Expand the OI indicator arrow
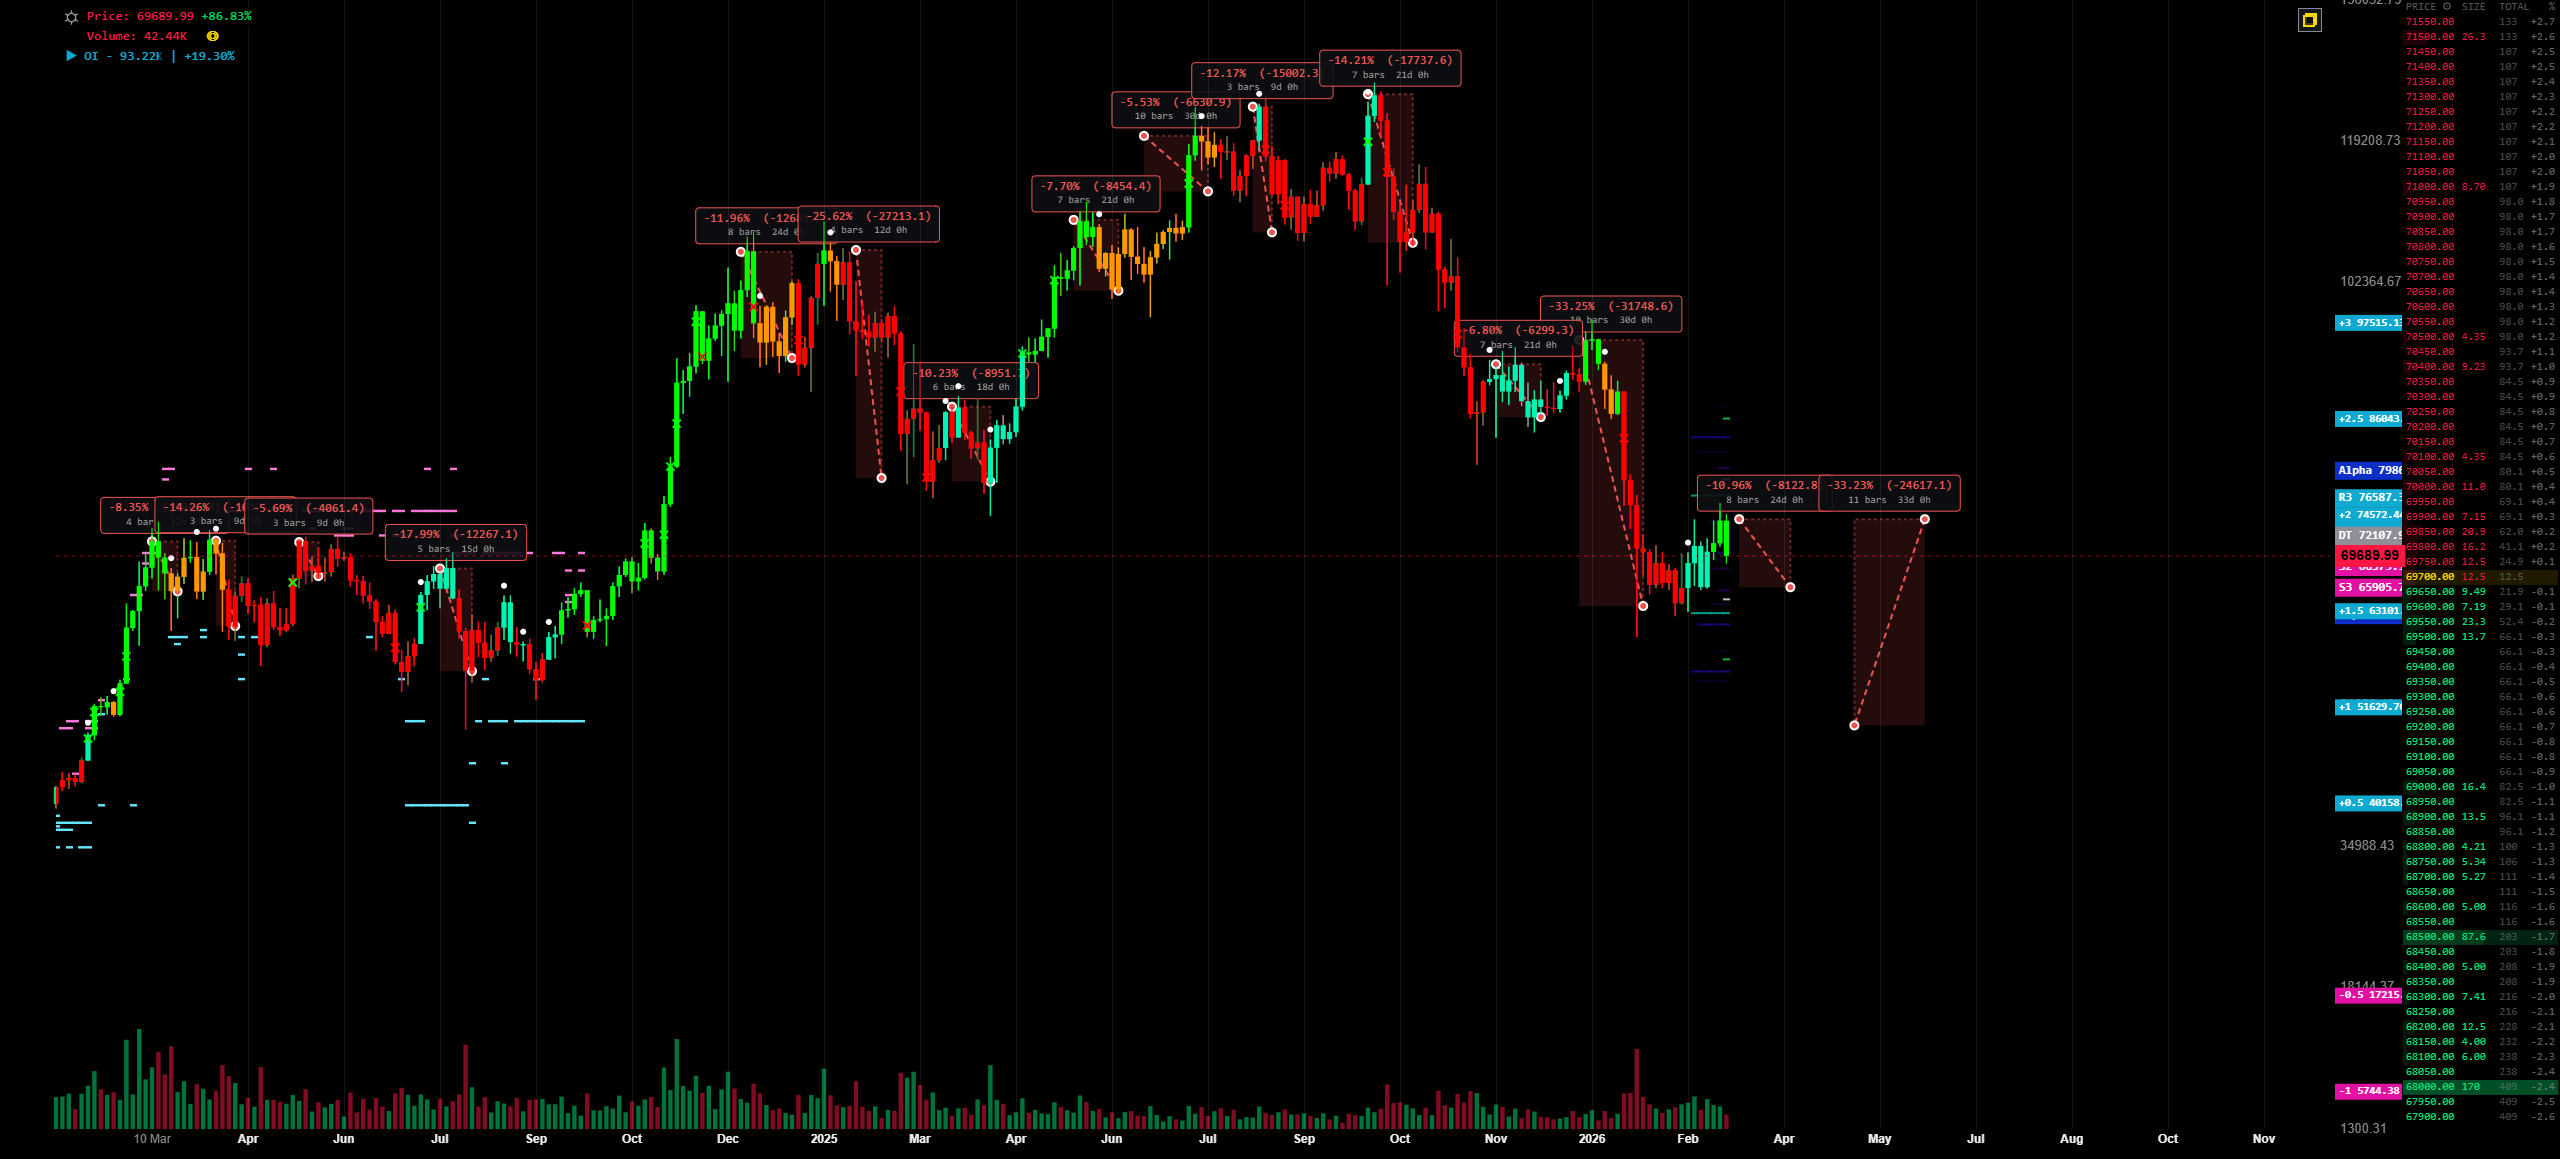 pyautogui.click(x=71, y=56)
